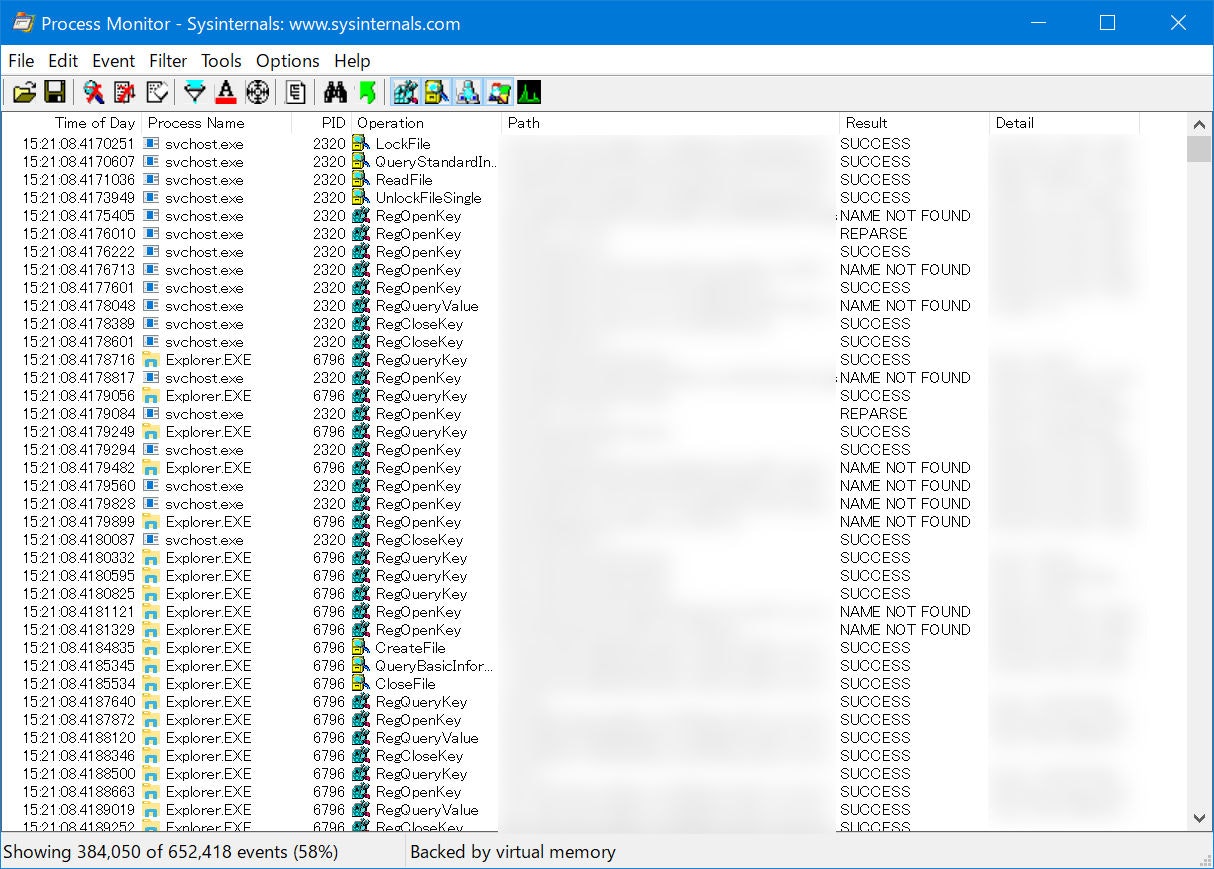Click the Find binoculars icon
The image size is (1214, 869).
[x=335, y=93]
